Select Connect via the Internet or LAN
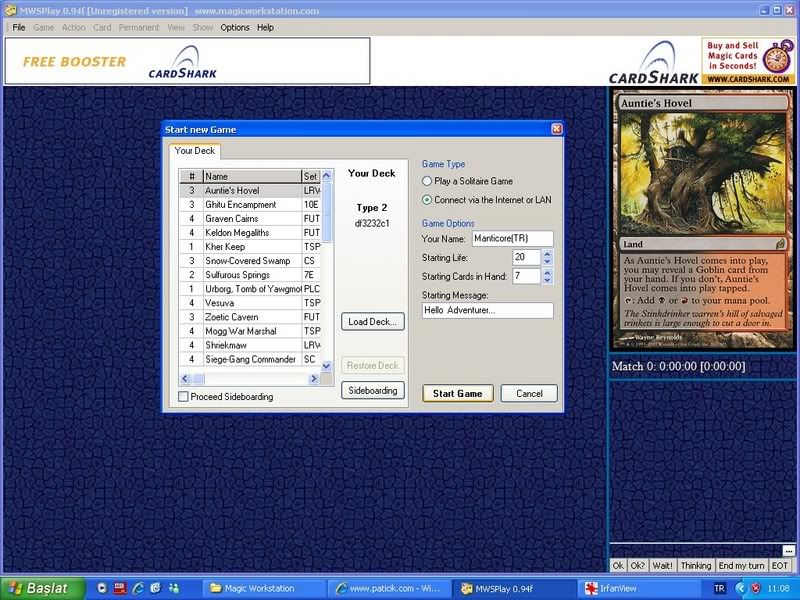The width and height of the screenshot is (800, 600). tap(427, 200)
